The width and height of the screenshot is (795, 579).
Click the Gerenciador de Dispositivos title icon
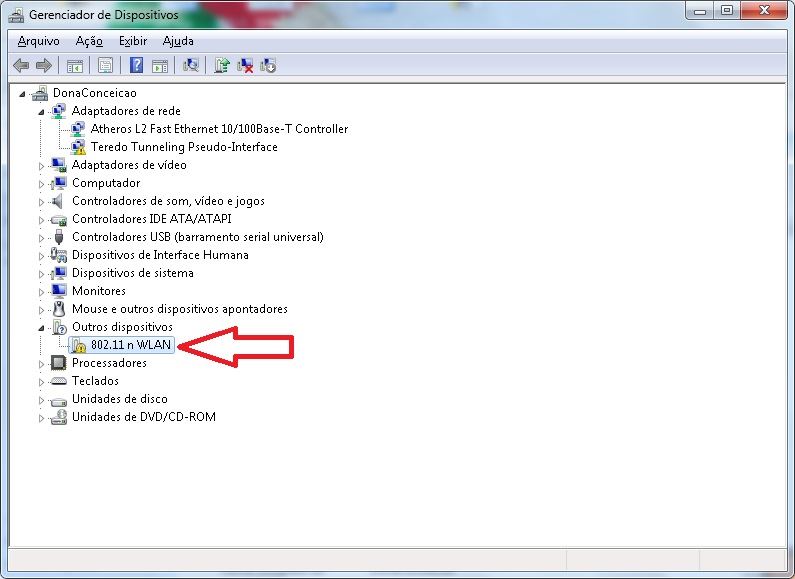coord(16,15)
